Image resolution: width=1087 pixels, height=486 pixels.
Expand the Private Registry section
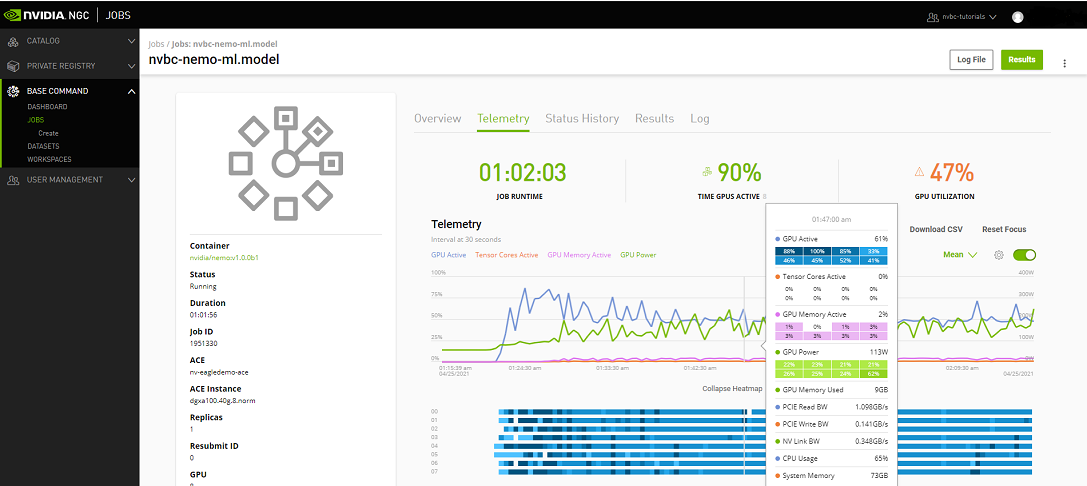(x=132, y=67)
